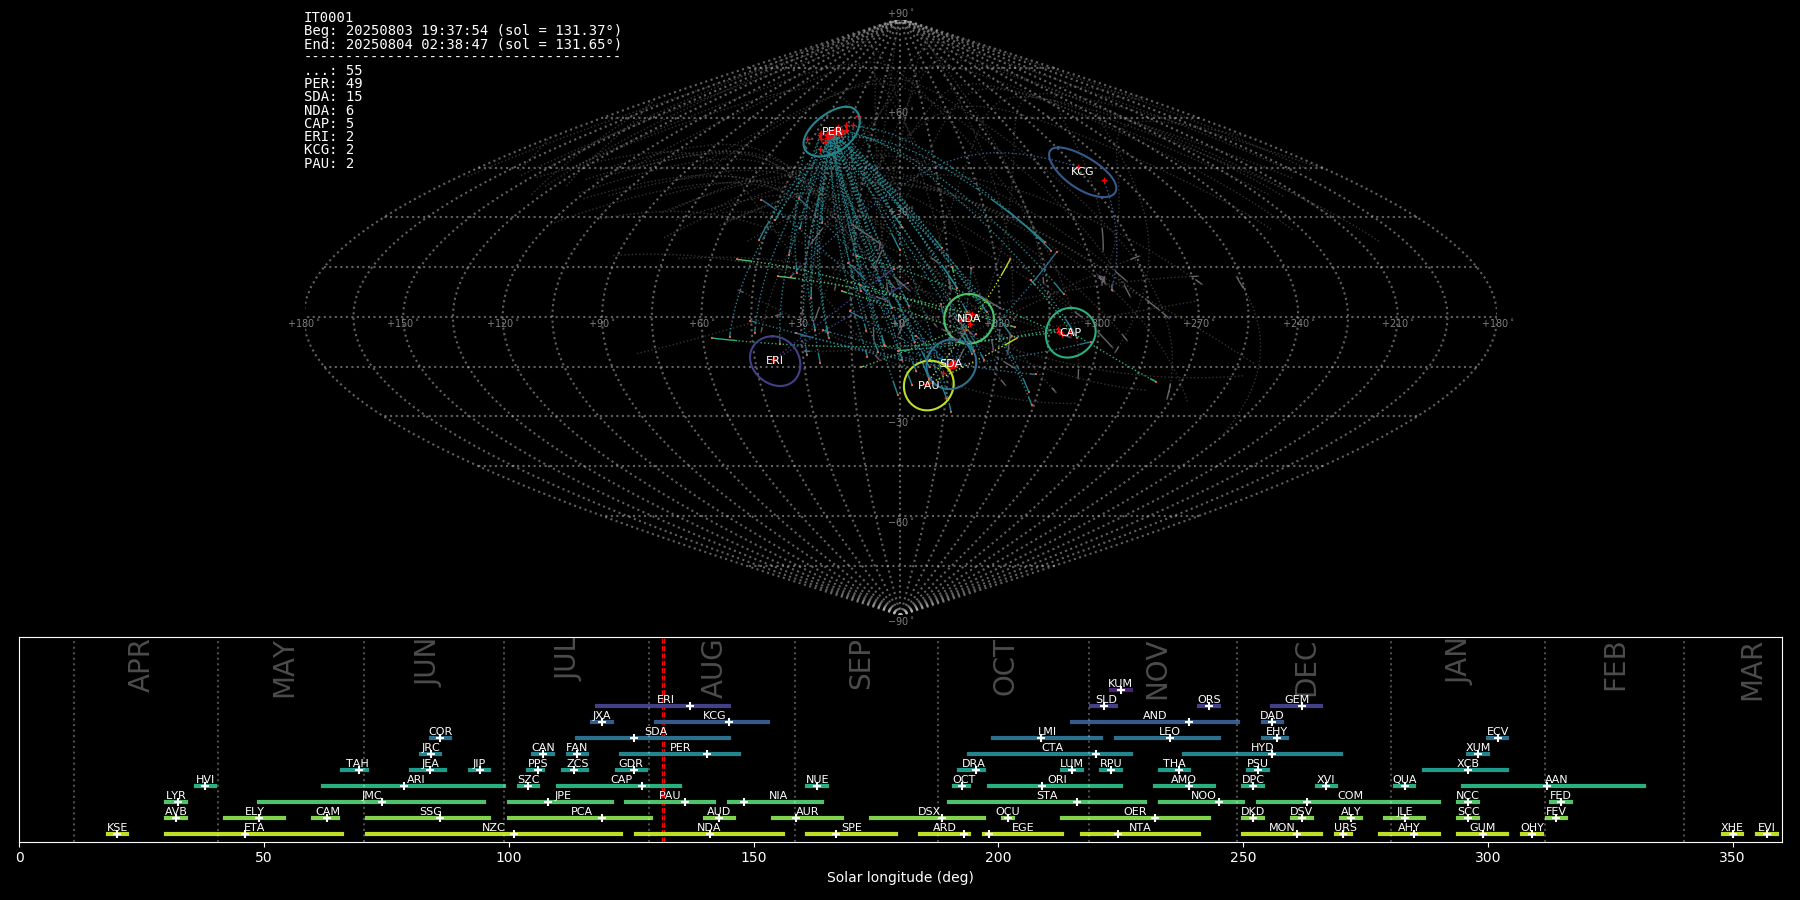The image size is (1800, 900).
Task: Select the 'SDA: 15' count entry
Action: [333, 97]
